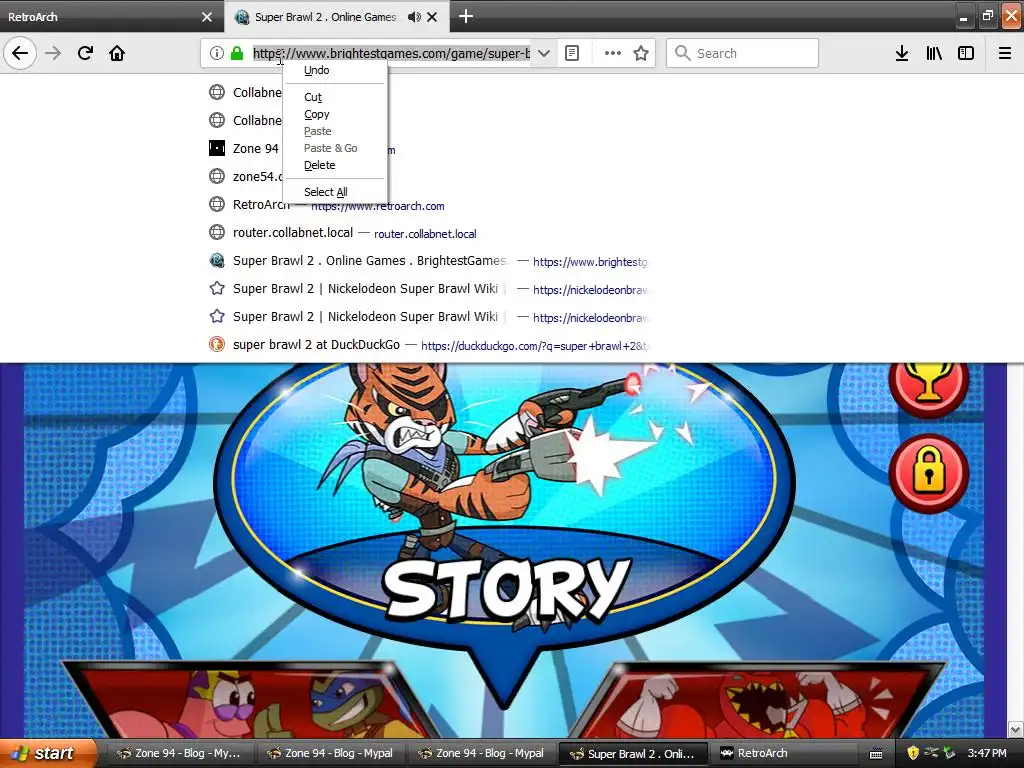Choose Delete in the context menu
Image resolution: width=1024 pixels, height=768 pixels.
click(336, 165)
